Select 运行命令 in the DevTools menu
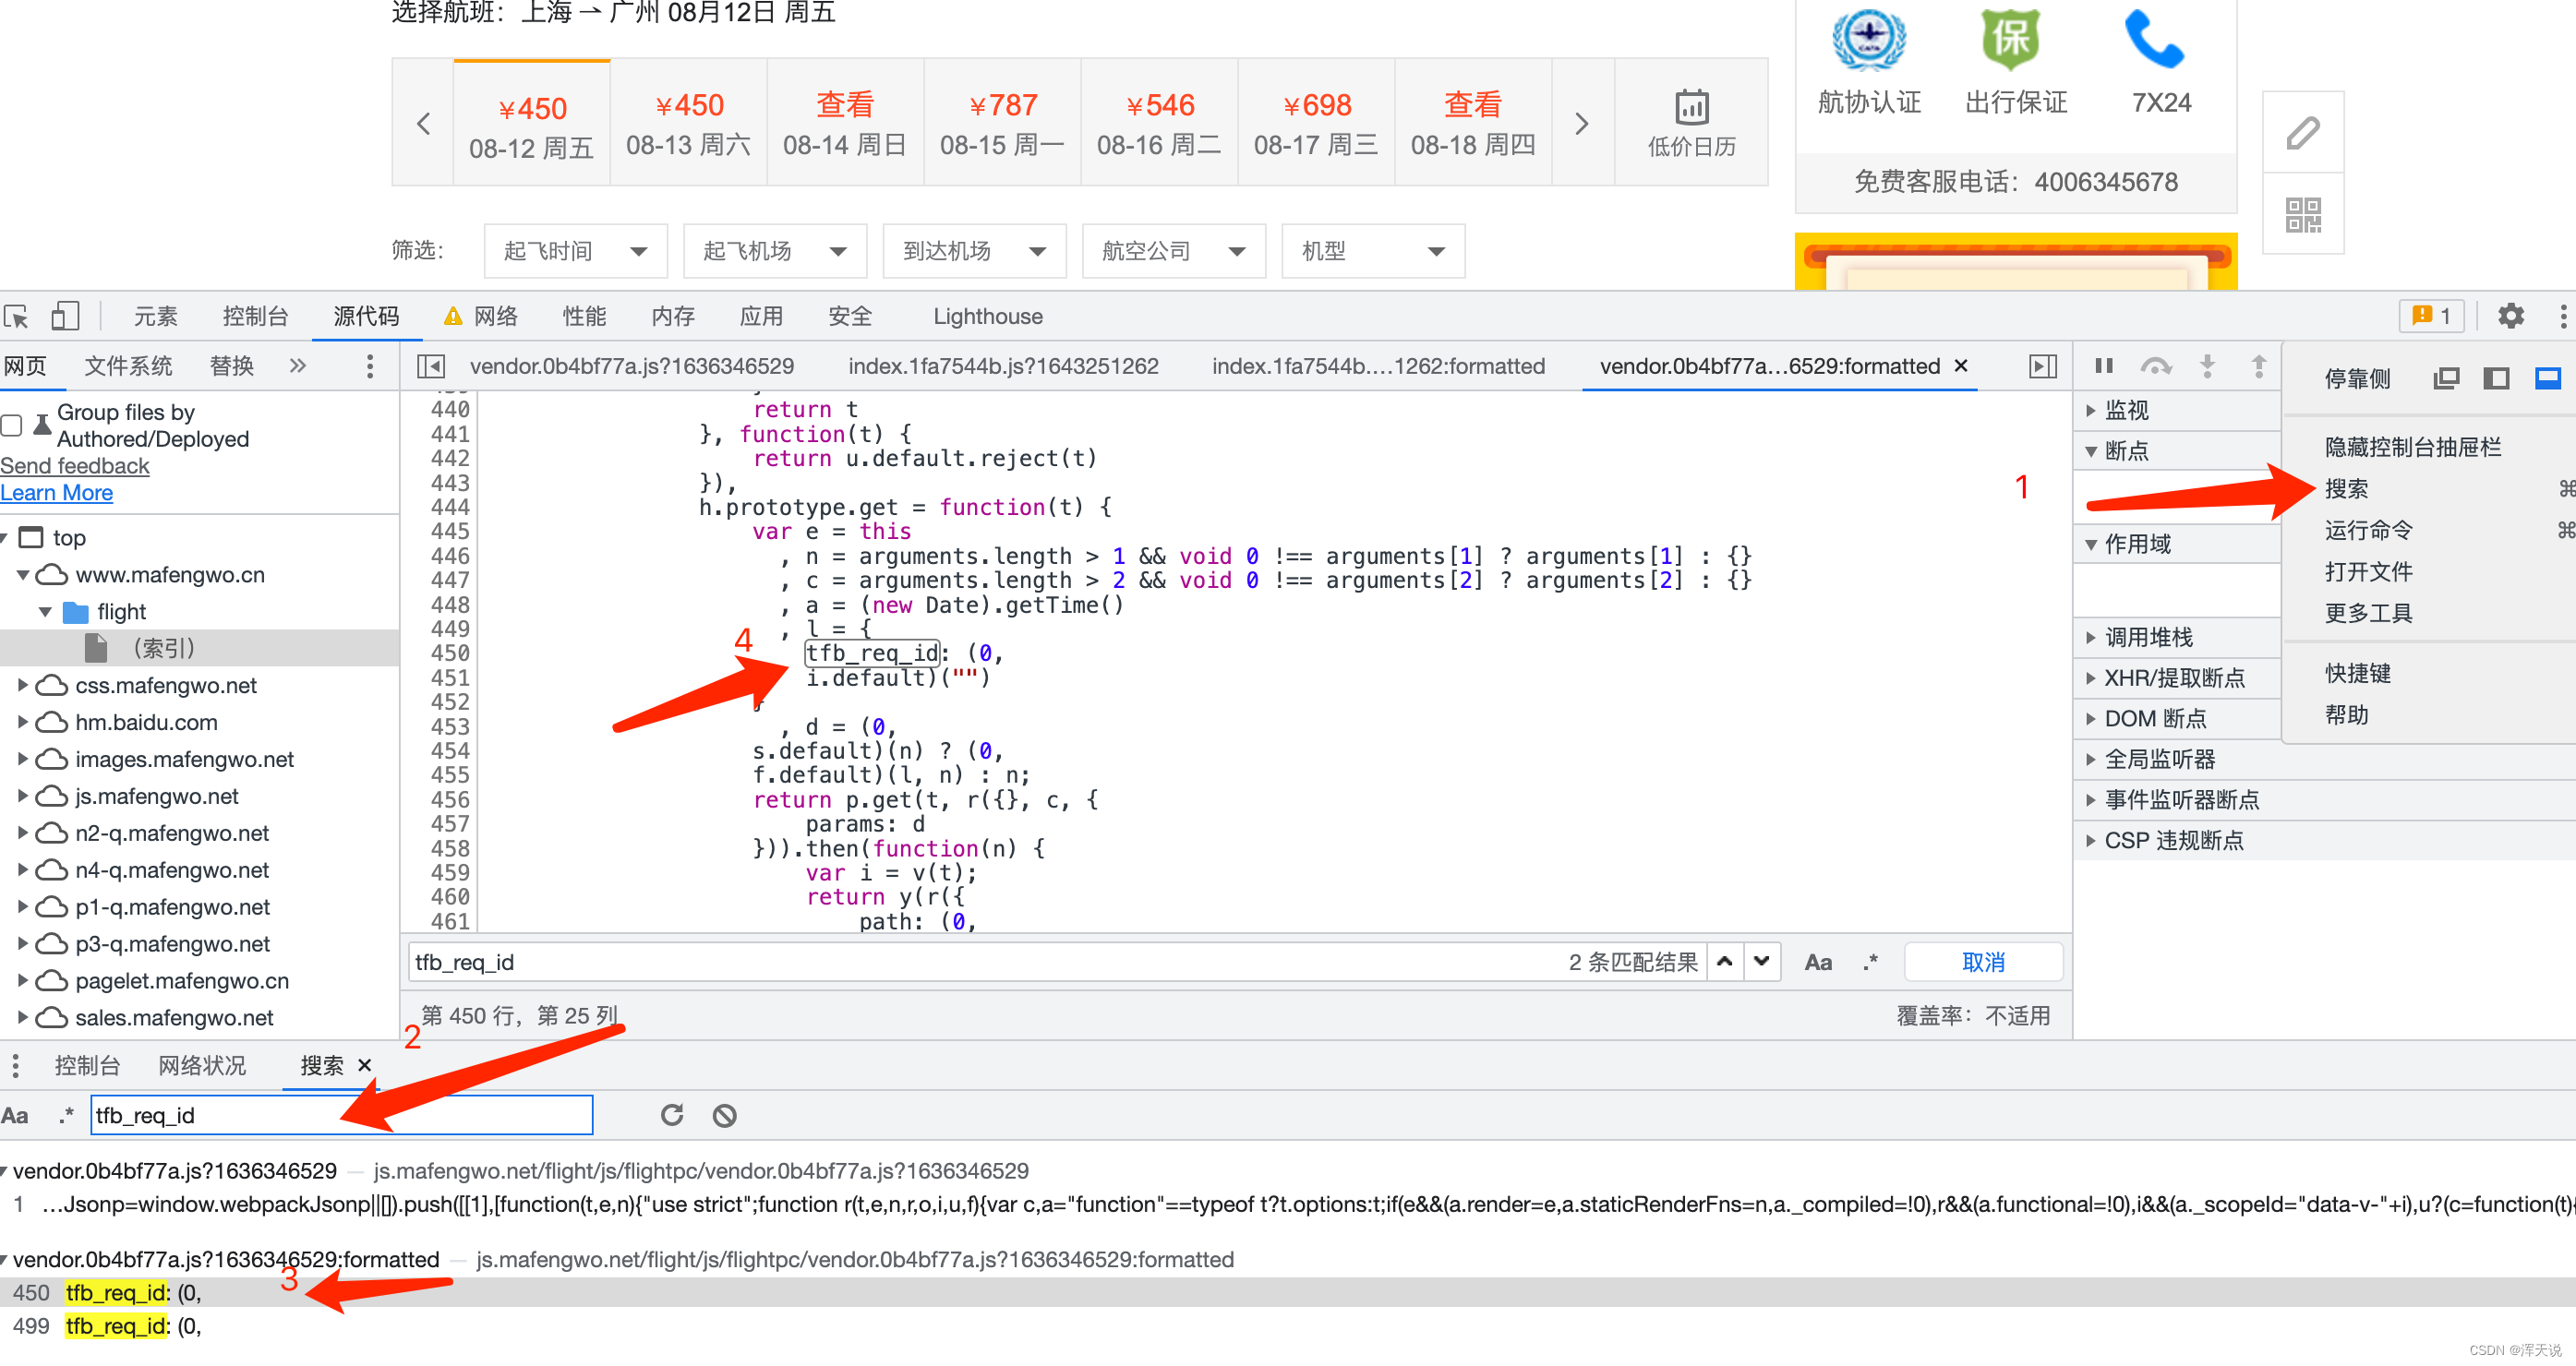 point(2368,530)
